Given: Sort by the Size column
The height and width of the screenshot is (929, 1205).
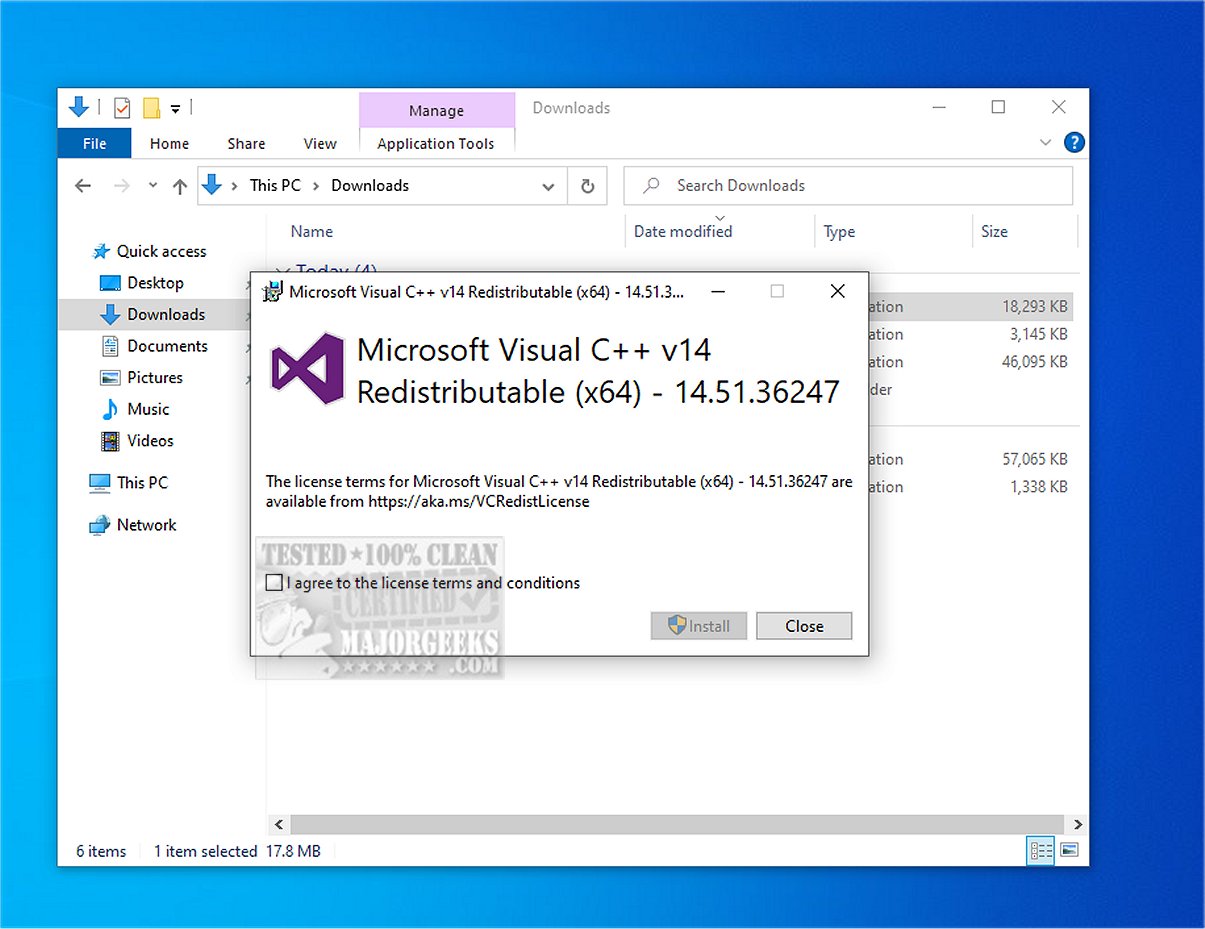Looking at the screenshot, I should [994, 231].
